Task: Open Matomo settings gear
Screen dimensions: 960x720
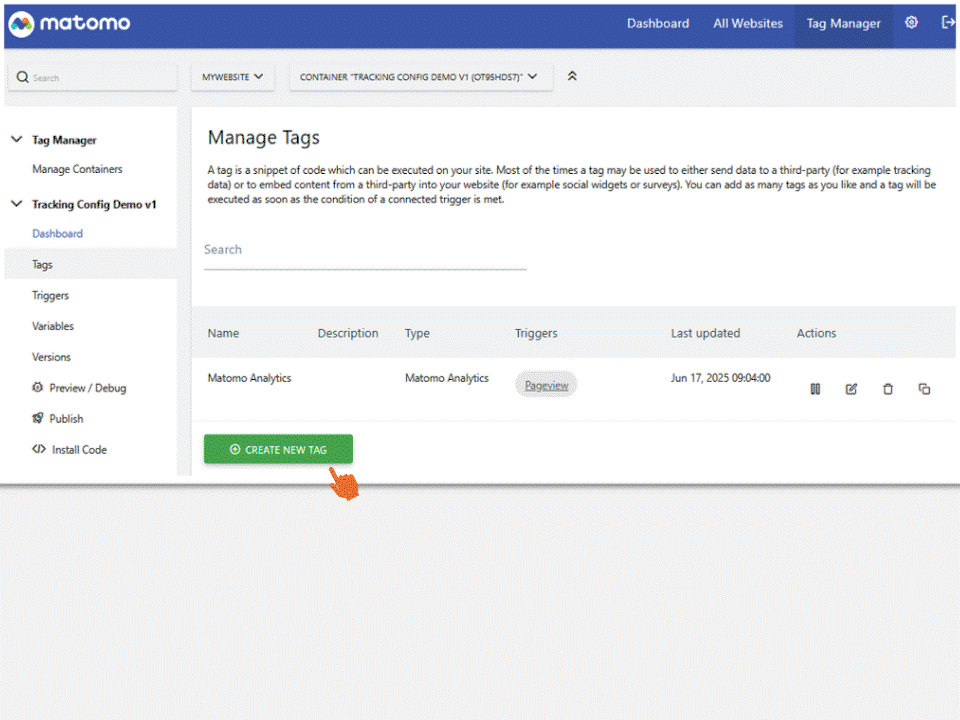Action: click(911, 22)
